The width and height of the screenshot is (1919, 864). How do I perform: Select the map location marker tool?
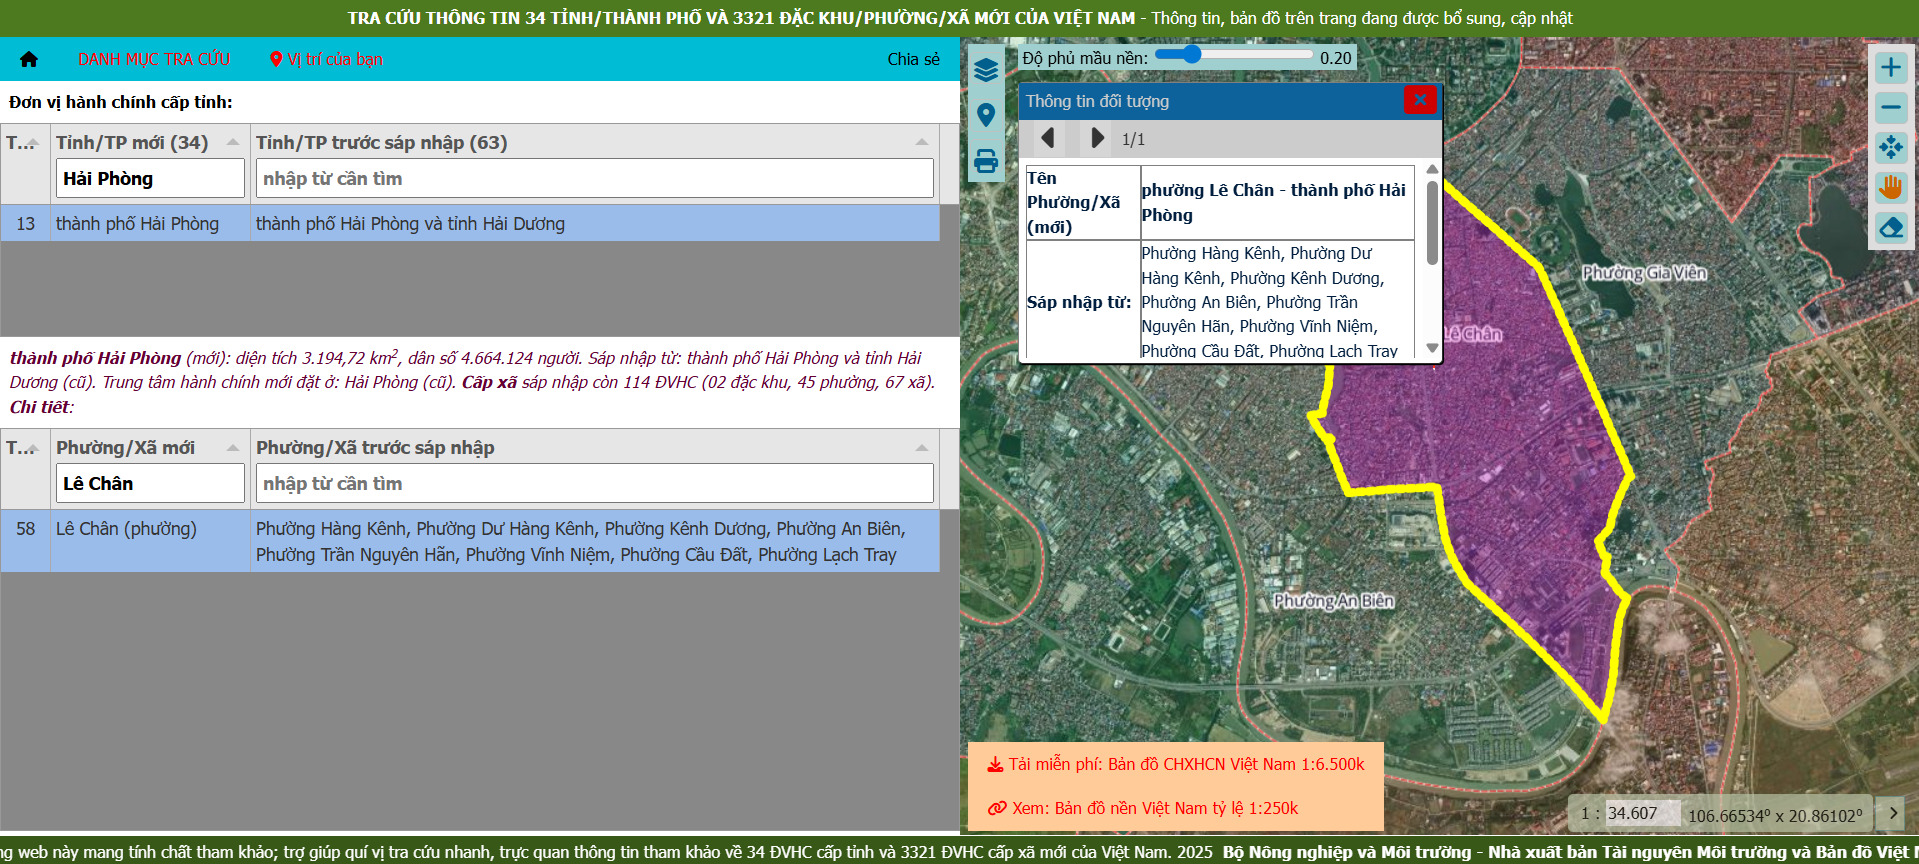[986, 115]
